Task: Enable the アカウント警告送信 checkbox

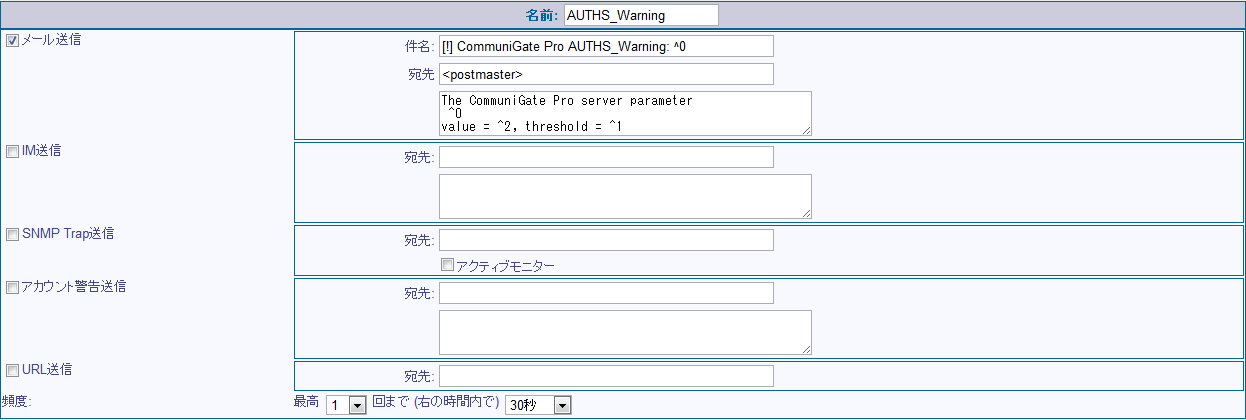Action: [13, 287]
